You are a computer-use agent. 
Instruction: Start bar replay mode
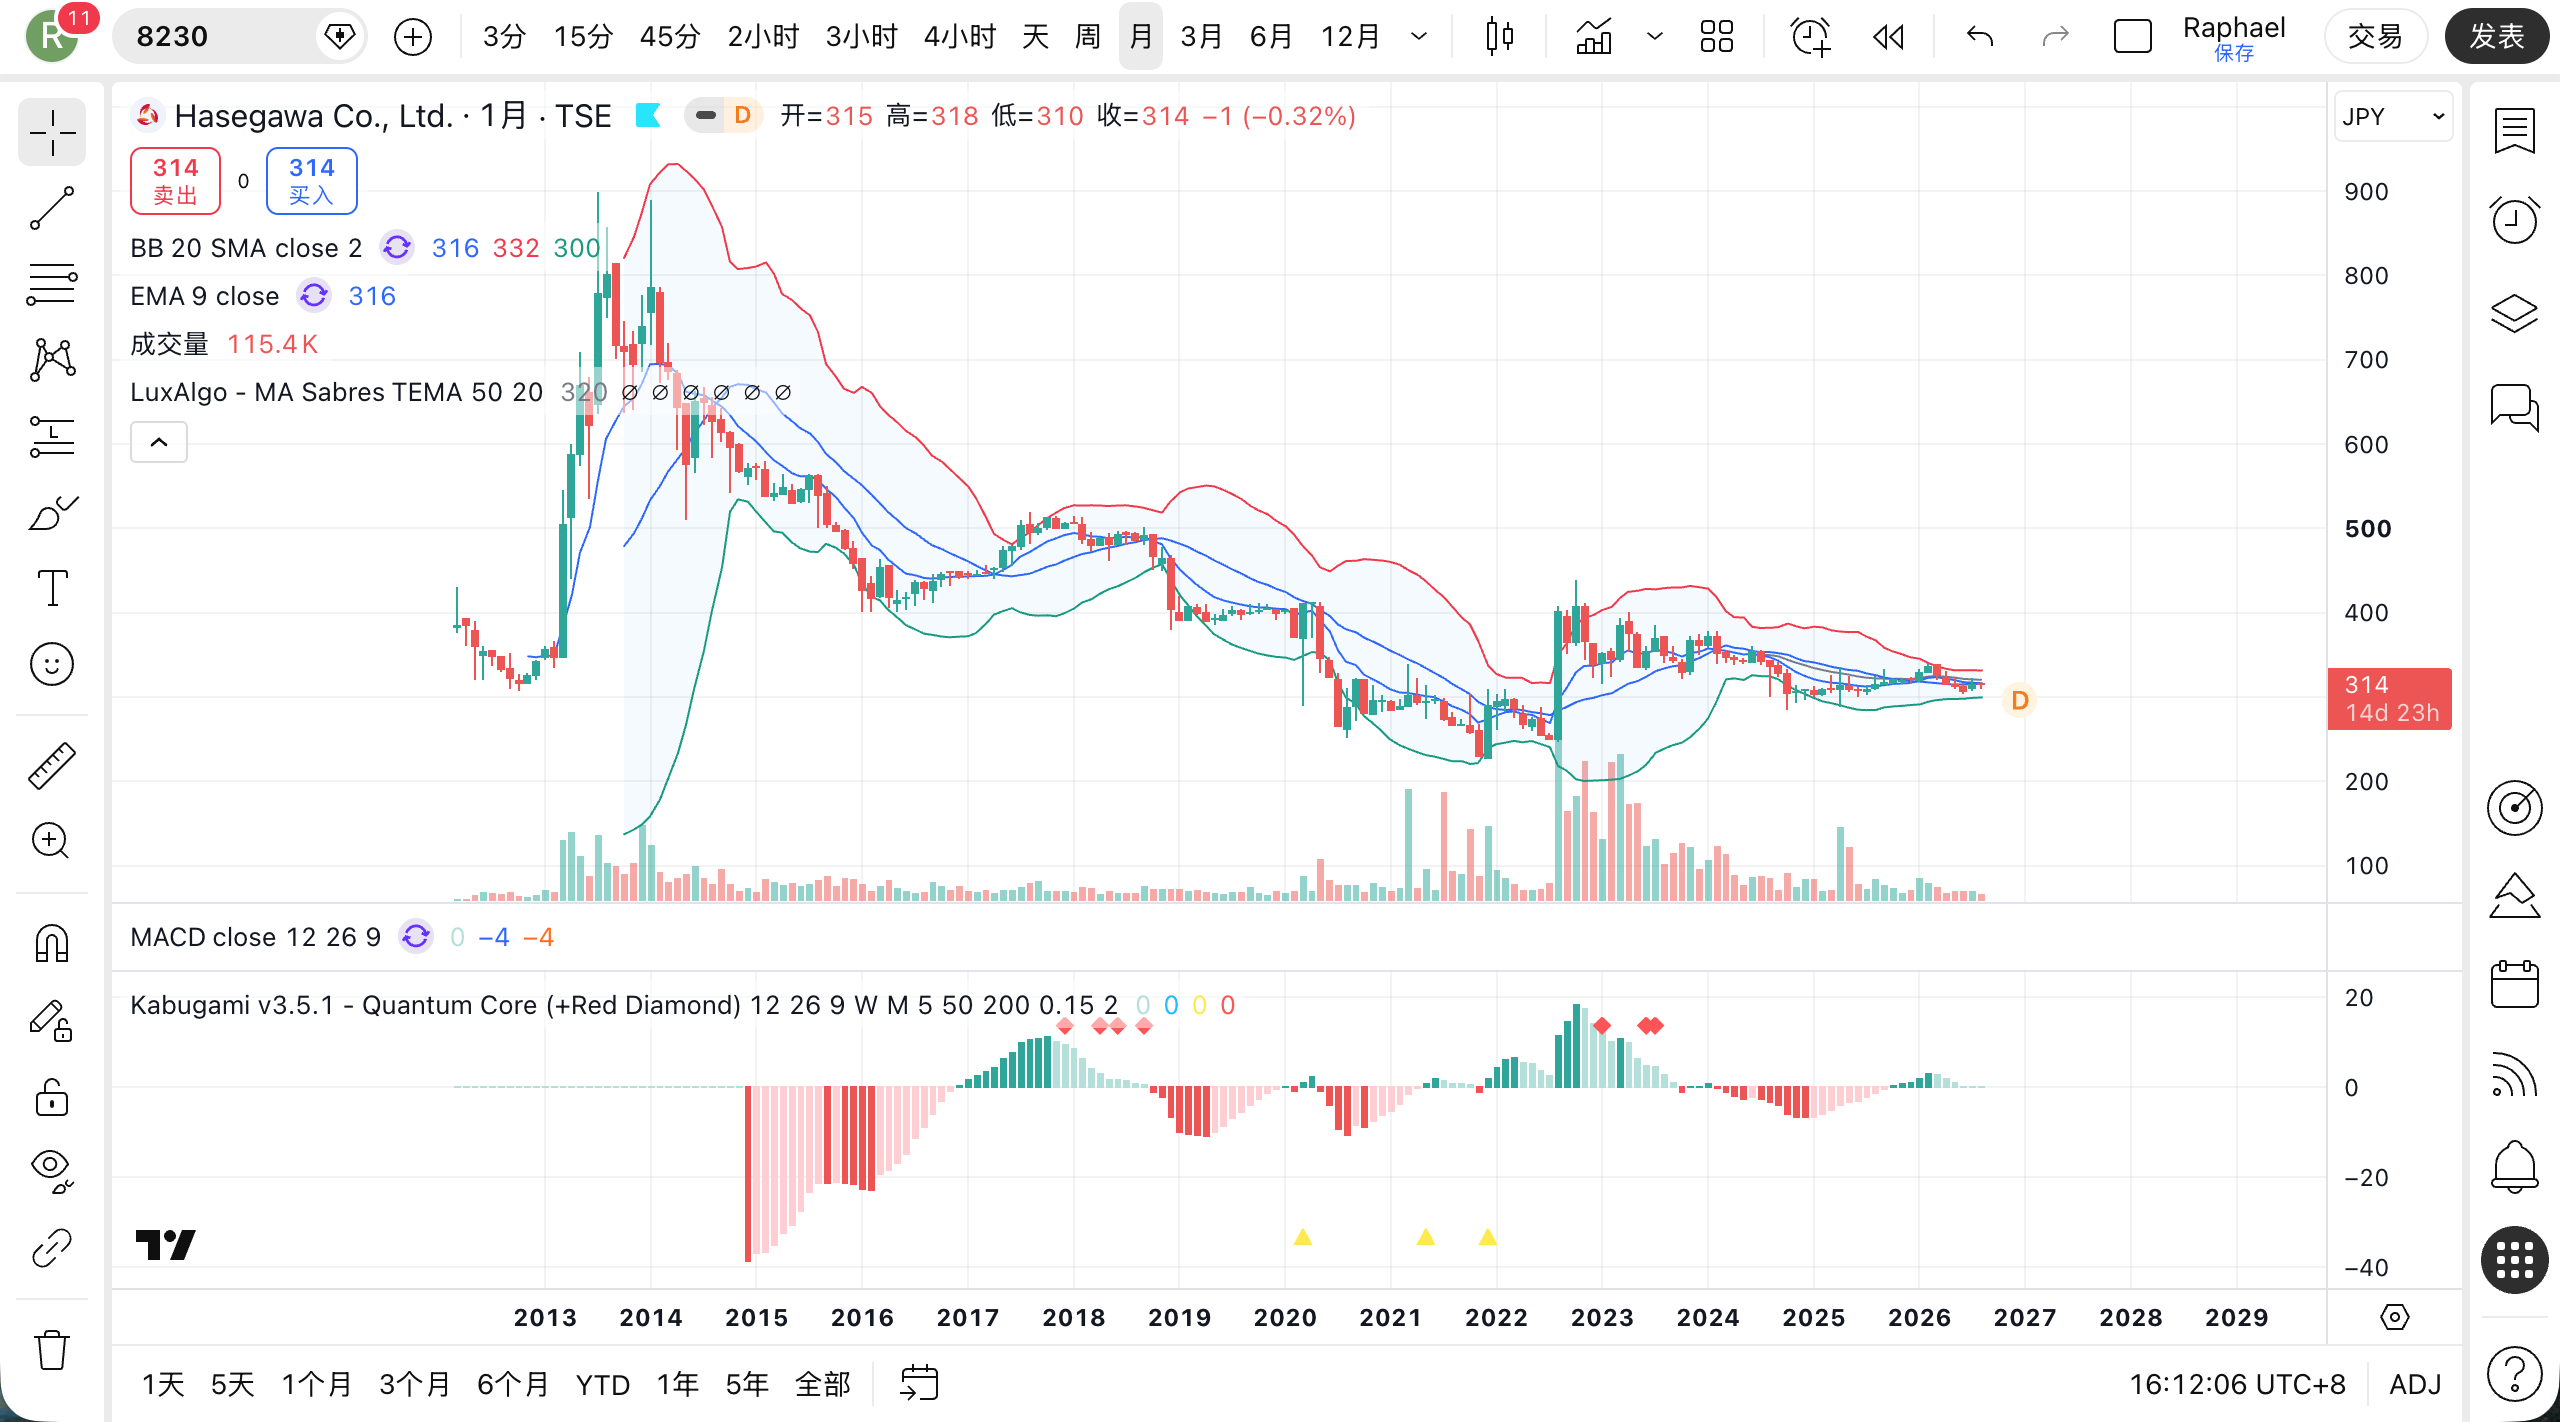pos(1888,37)
